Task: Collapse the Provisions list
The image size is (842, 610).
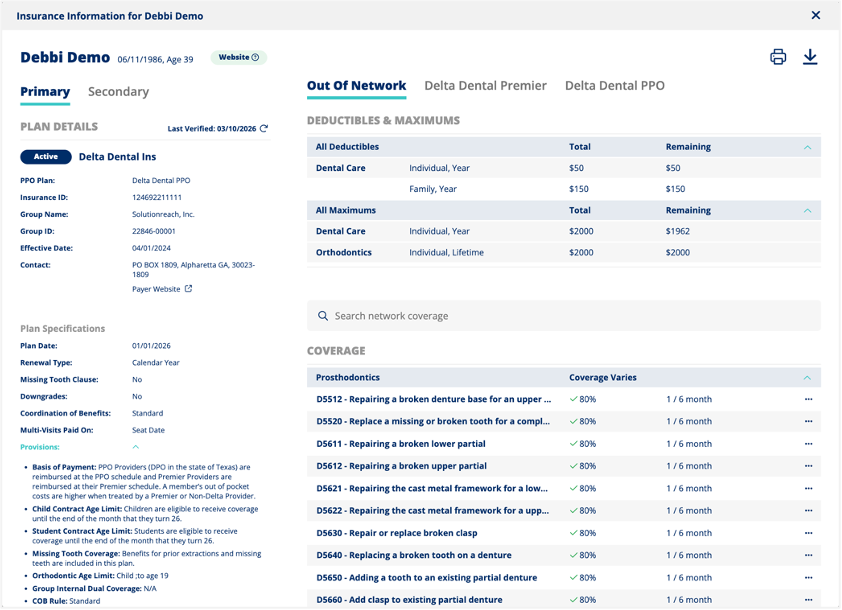Action: [x=136, y=447]
